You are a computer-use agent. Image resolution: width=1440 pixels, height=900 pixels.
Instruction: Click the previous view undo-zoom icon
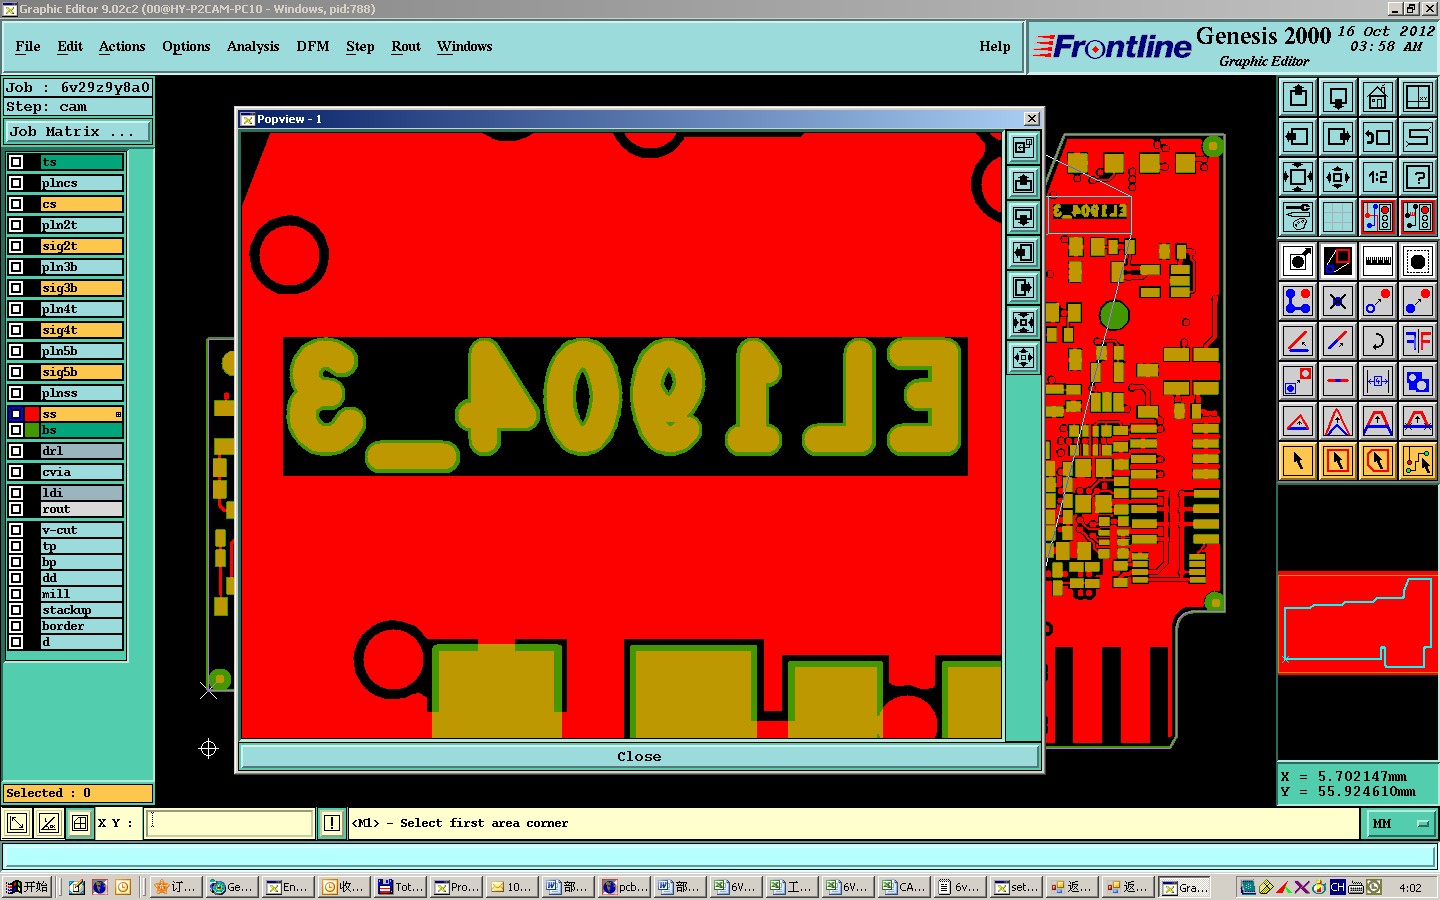(1378, 137)
